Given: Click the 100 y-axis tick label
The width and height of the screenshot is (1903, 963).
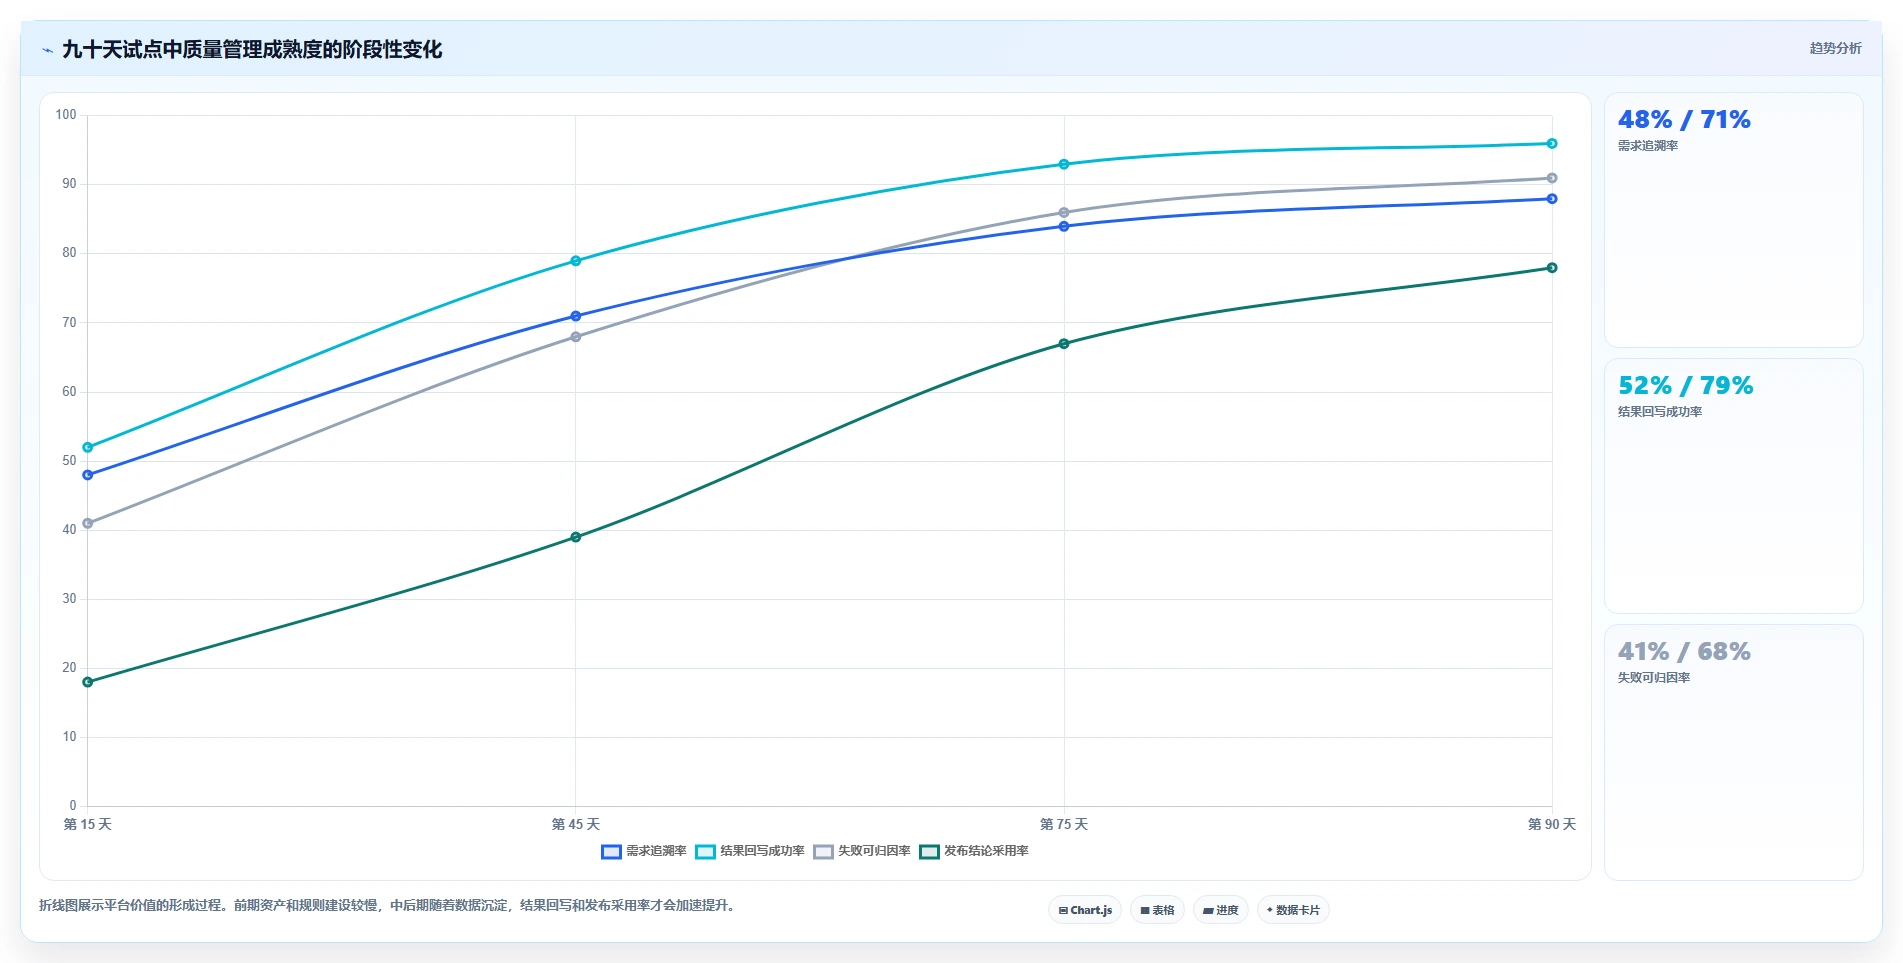Looking at the screenshot, I should 66,115.
